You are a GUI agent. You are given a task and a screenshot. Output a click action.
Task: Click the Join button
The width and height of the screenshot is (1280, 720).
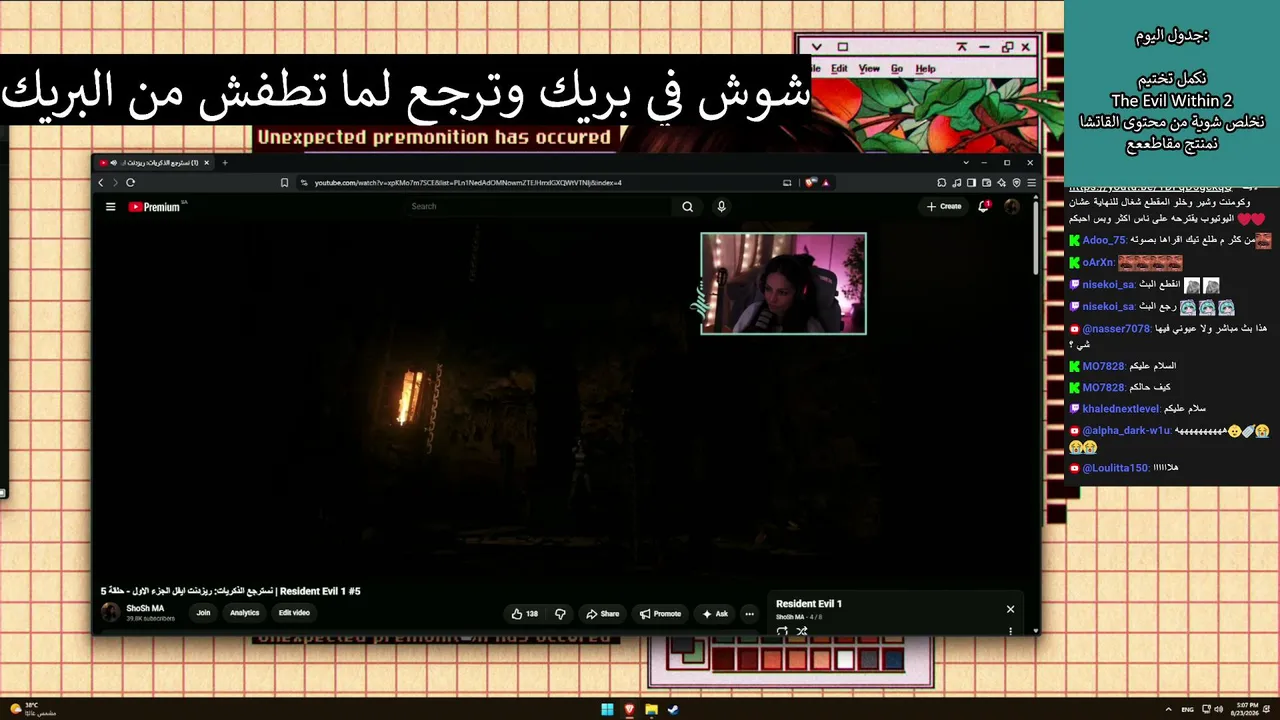tap(203, 613)
